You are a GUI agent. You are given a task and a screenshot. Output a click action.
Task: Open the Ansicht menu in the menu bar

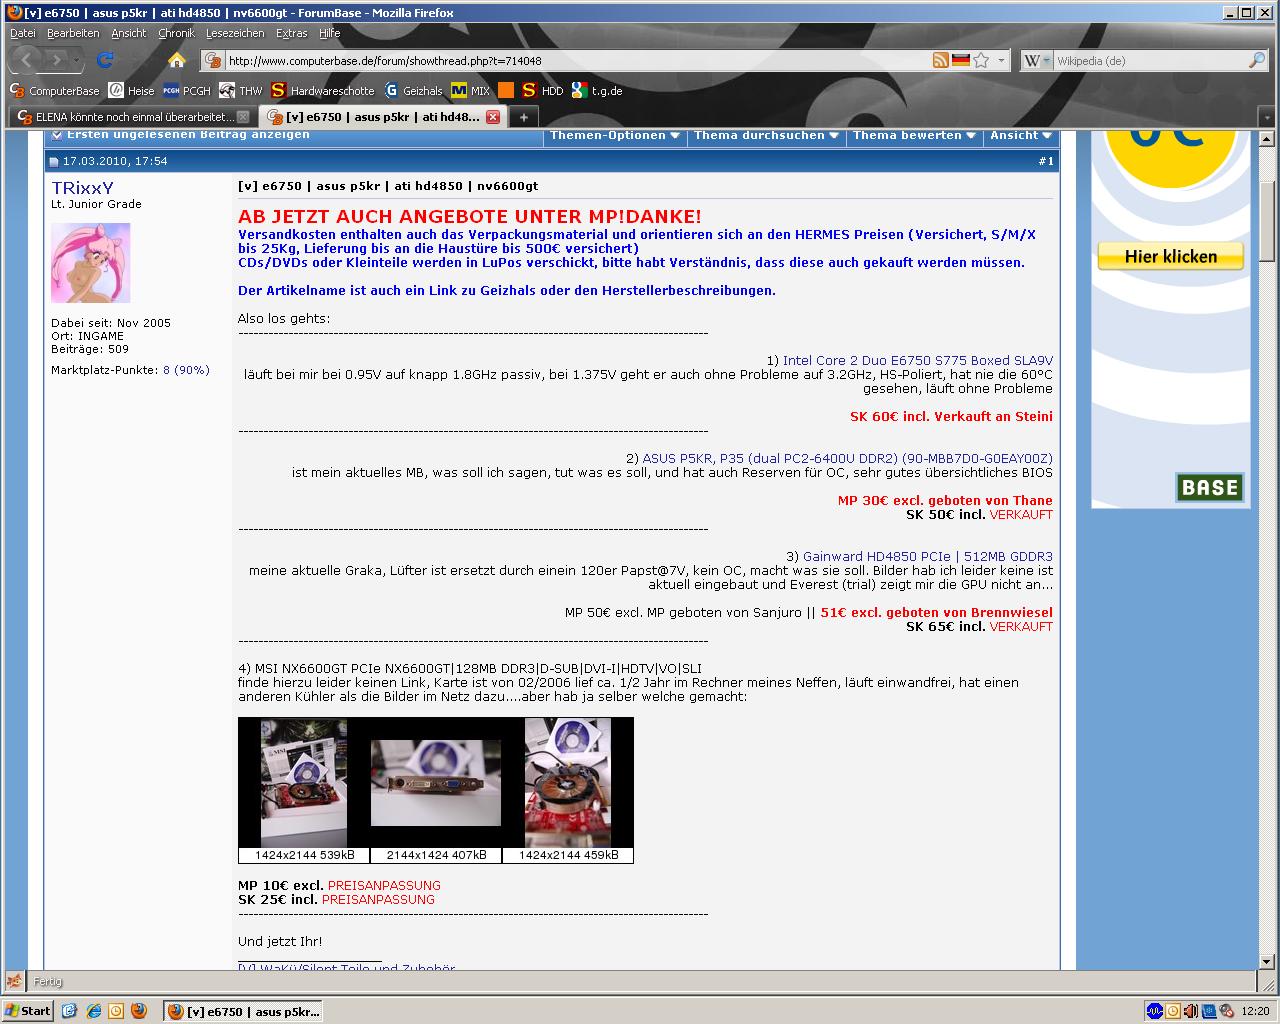pos(129,33)
